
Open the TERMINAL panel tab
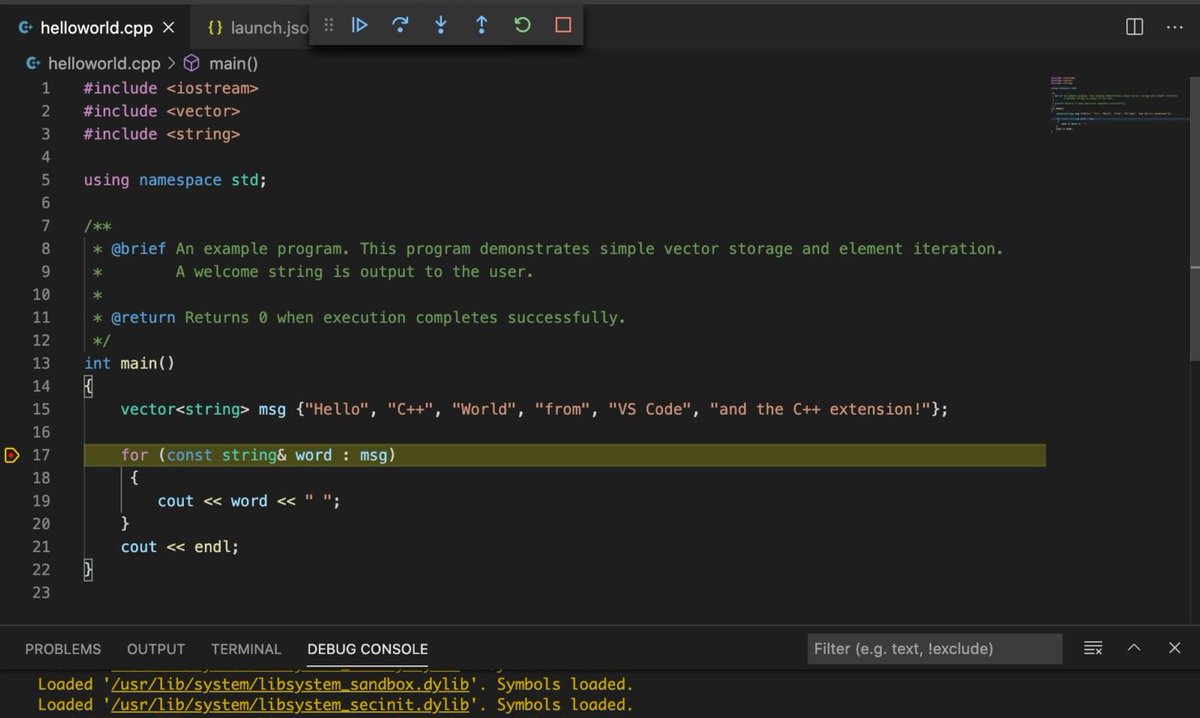point(246,649)
